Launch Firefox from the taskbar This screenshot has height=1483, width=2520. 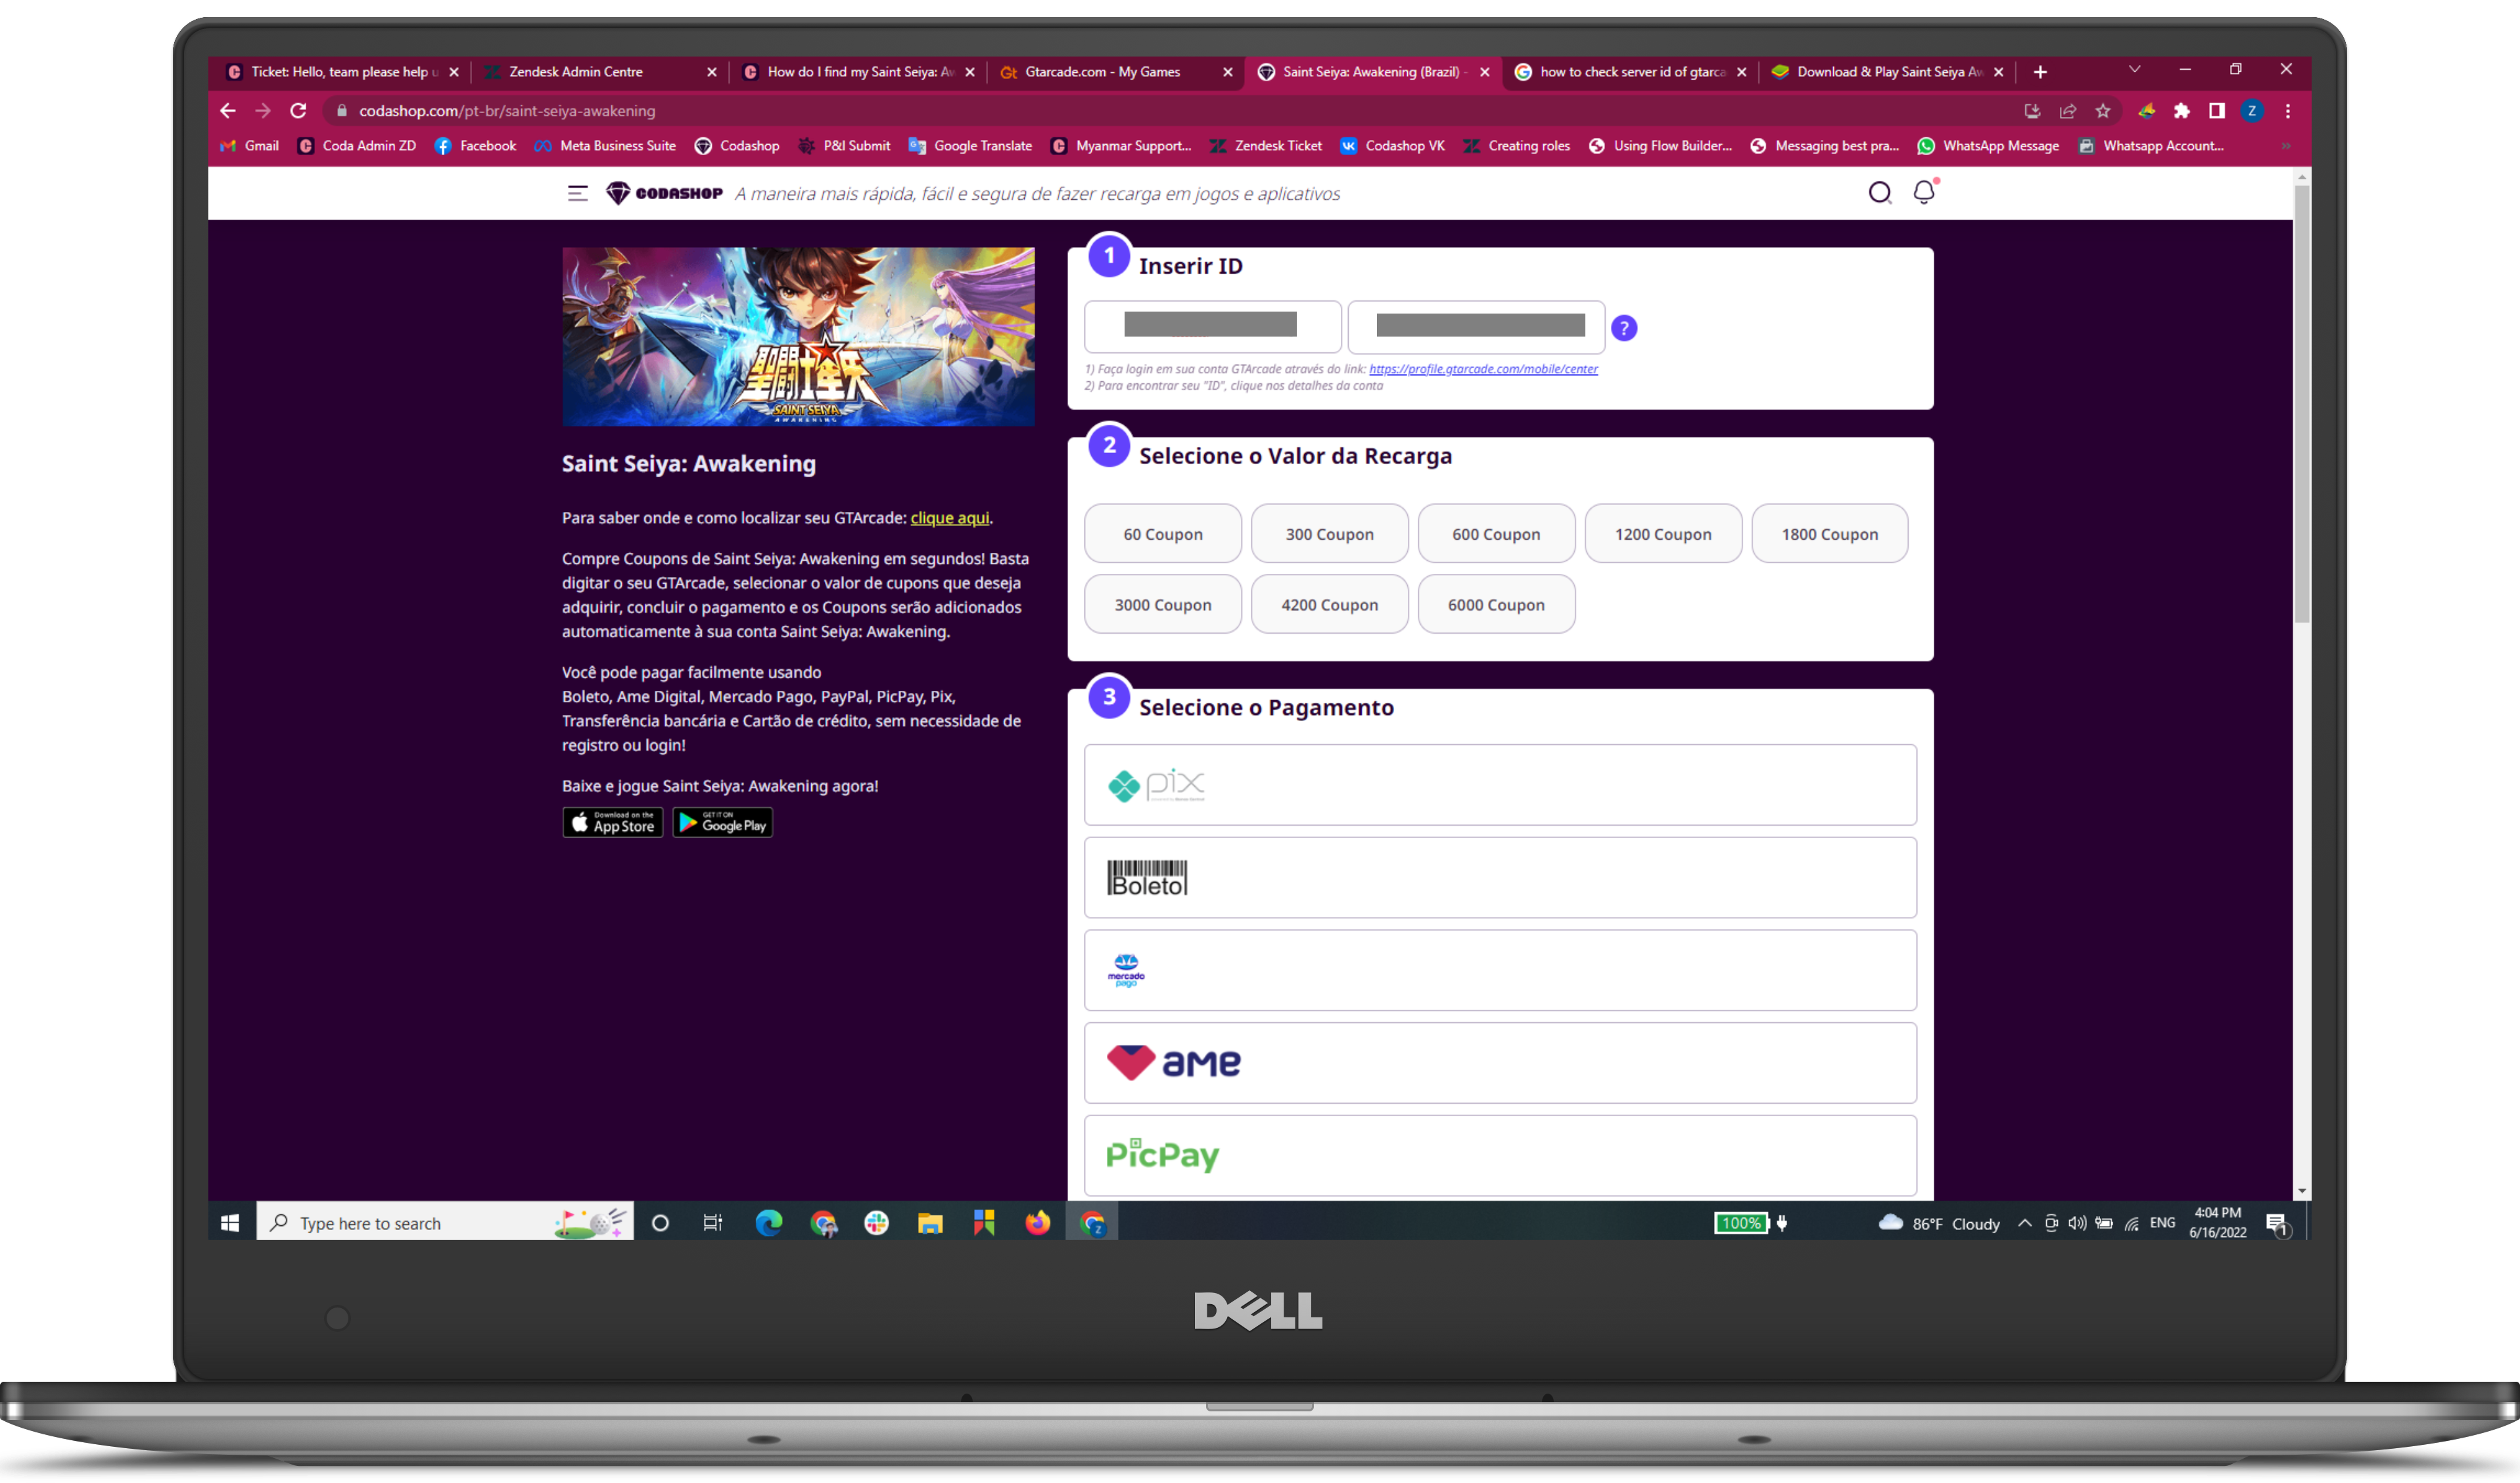[1038, 1222]
